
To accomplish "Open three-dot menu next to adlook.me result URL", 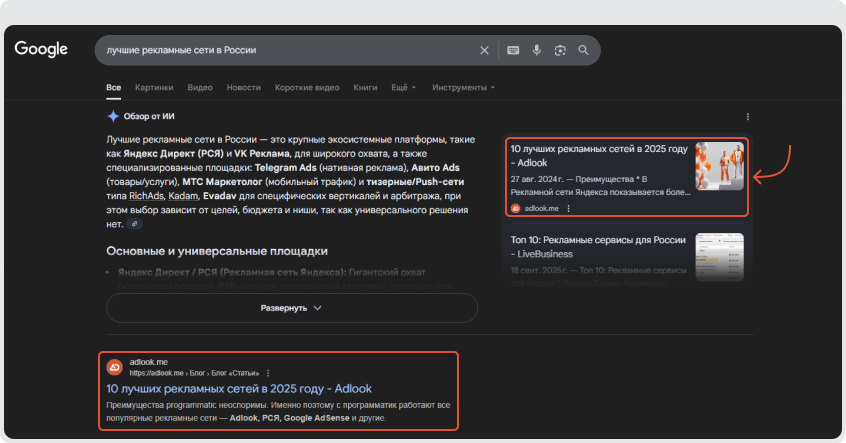I will 268,373.
